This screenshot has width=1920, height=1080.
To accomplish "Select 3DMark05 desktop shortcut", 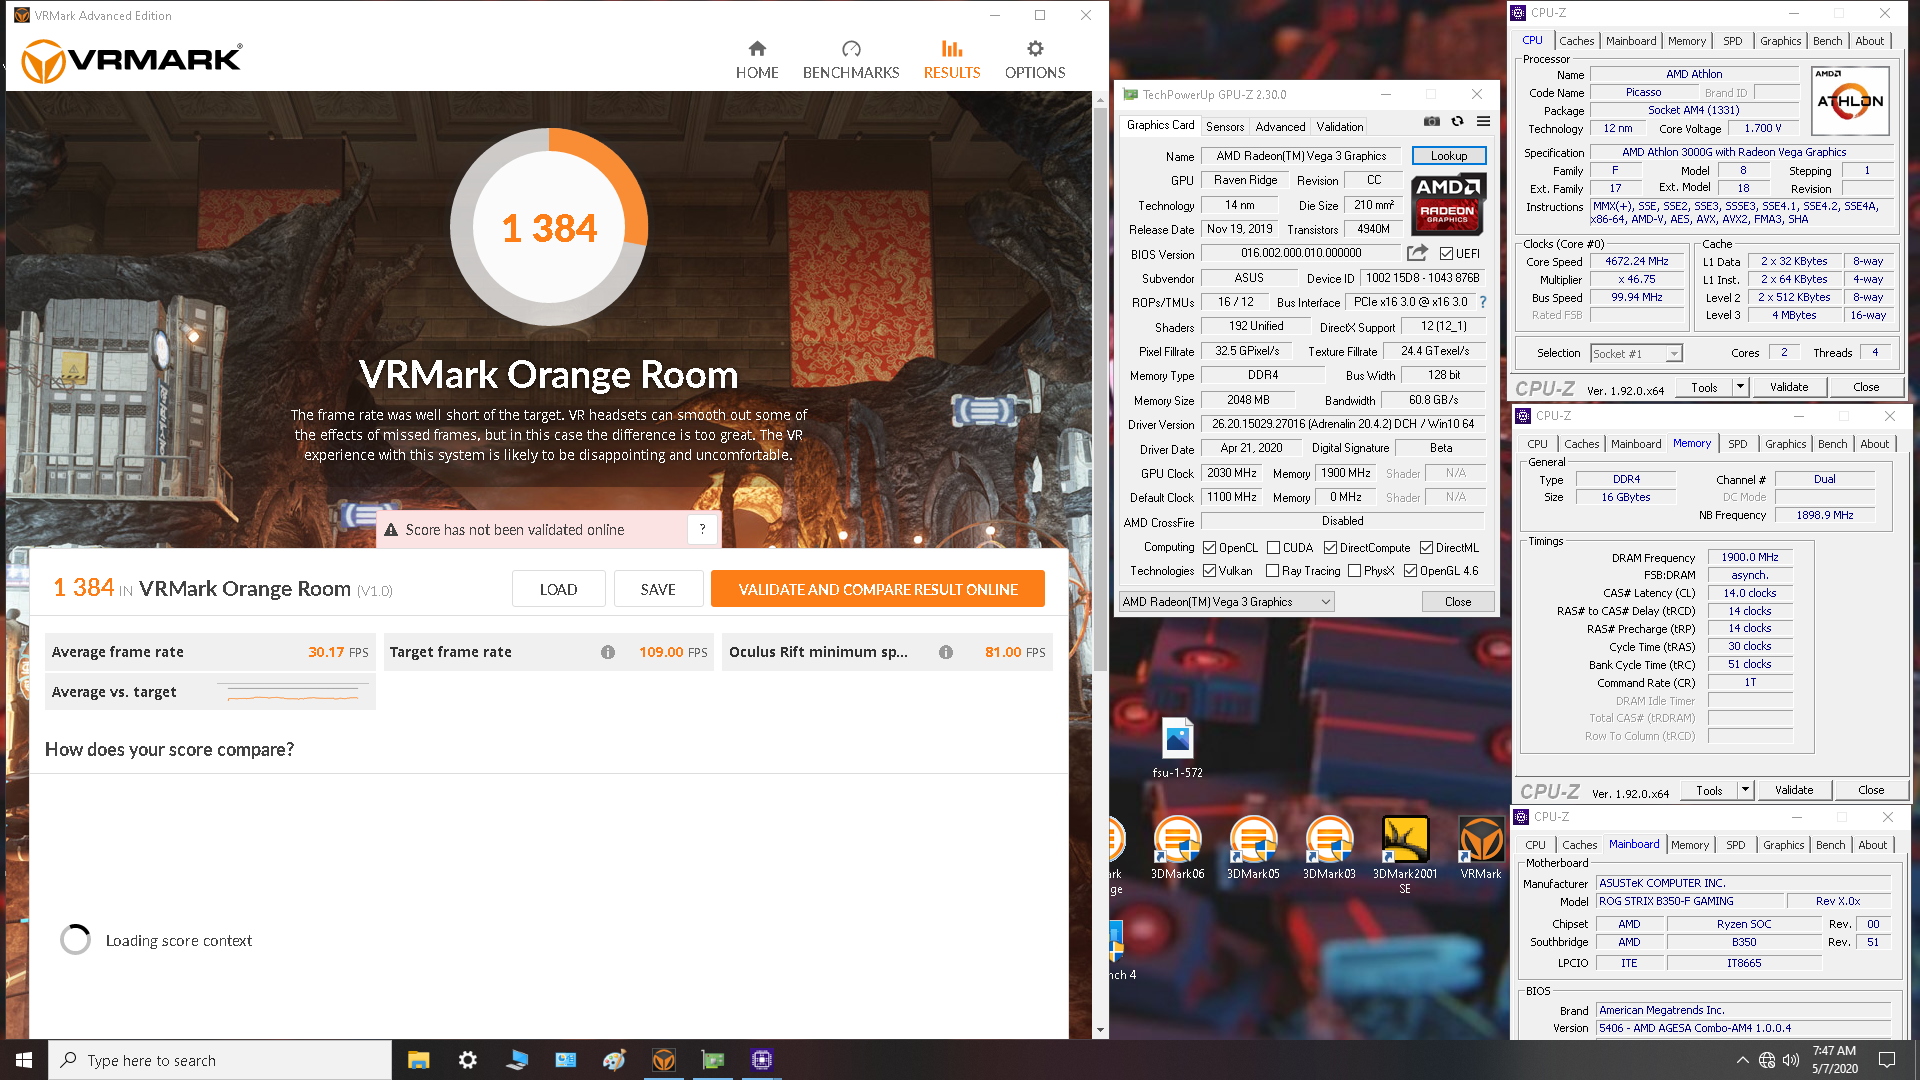I will click(1253, 847).
